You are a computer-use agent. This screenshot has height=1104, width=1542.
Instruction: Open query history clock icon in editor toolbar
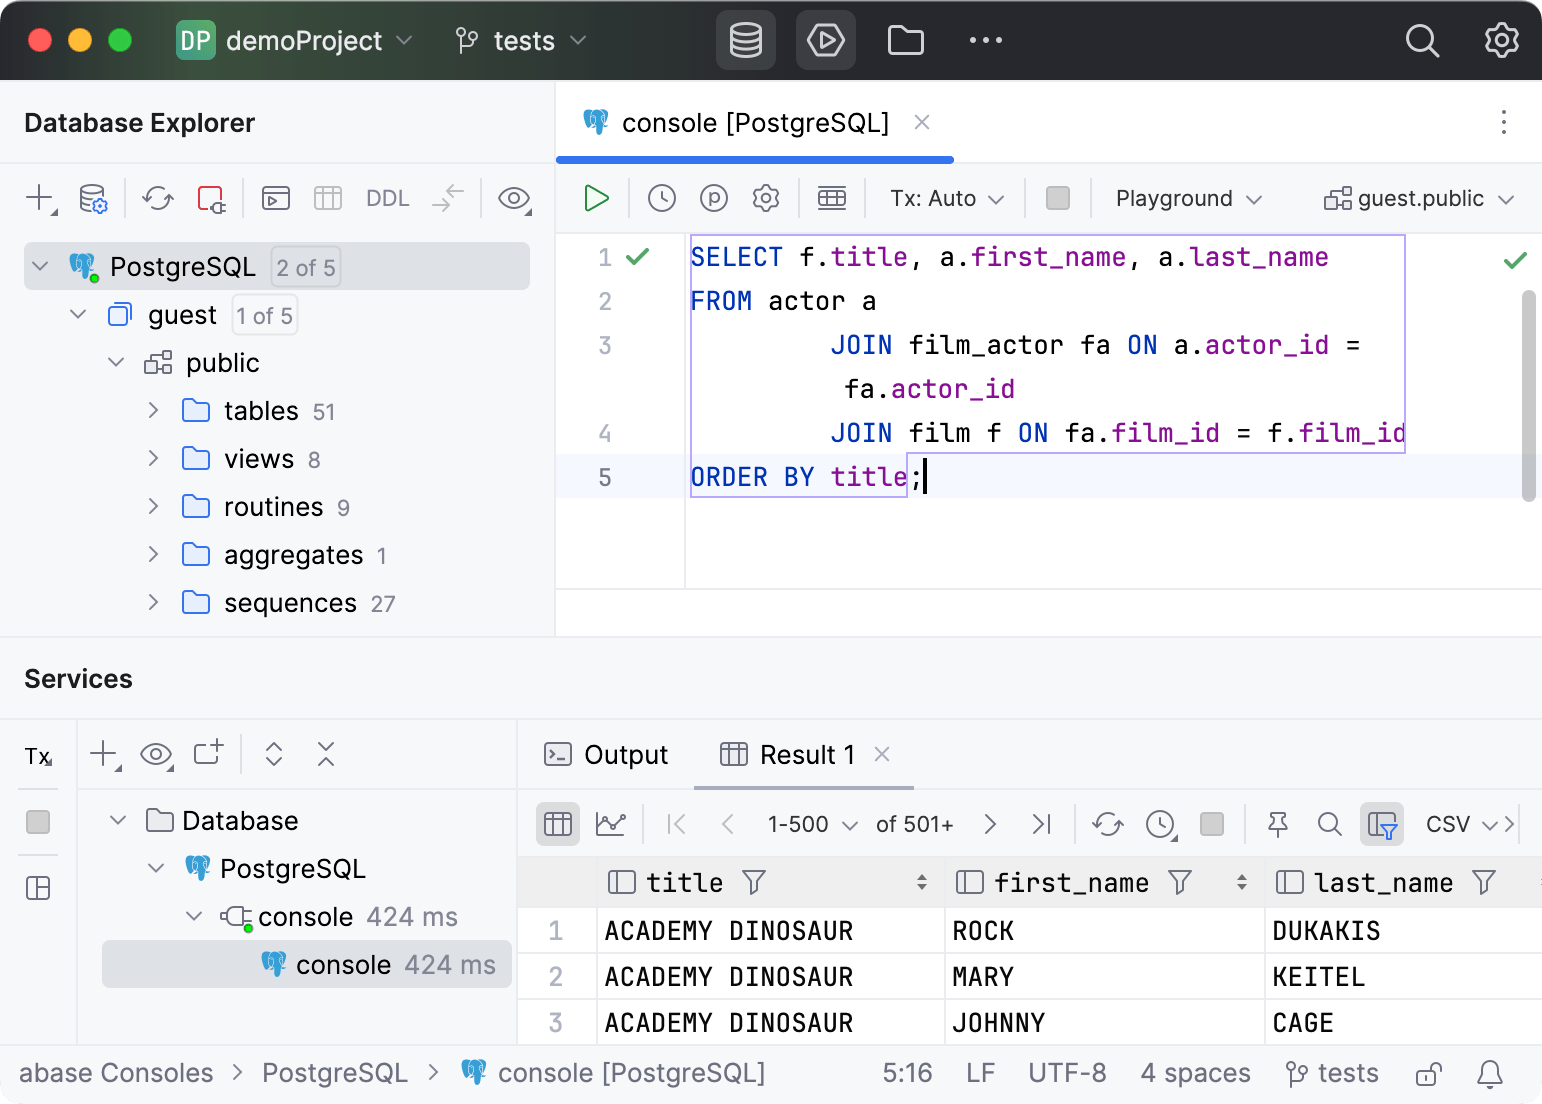(661, 198)
